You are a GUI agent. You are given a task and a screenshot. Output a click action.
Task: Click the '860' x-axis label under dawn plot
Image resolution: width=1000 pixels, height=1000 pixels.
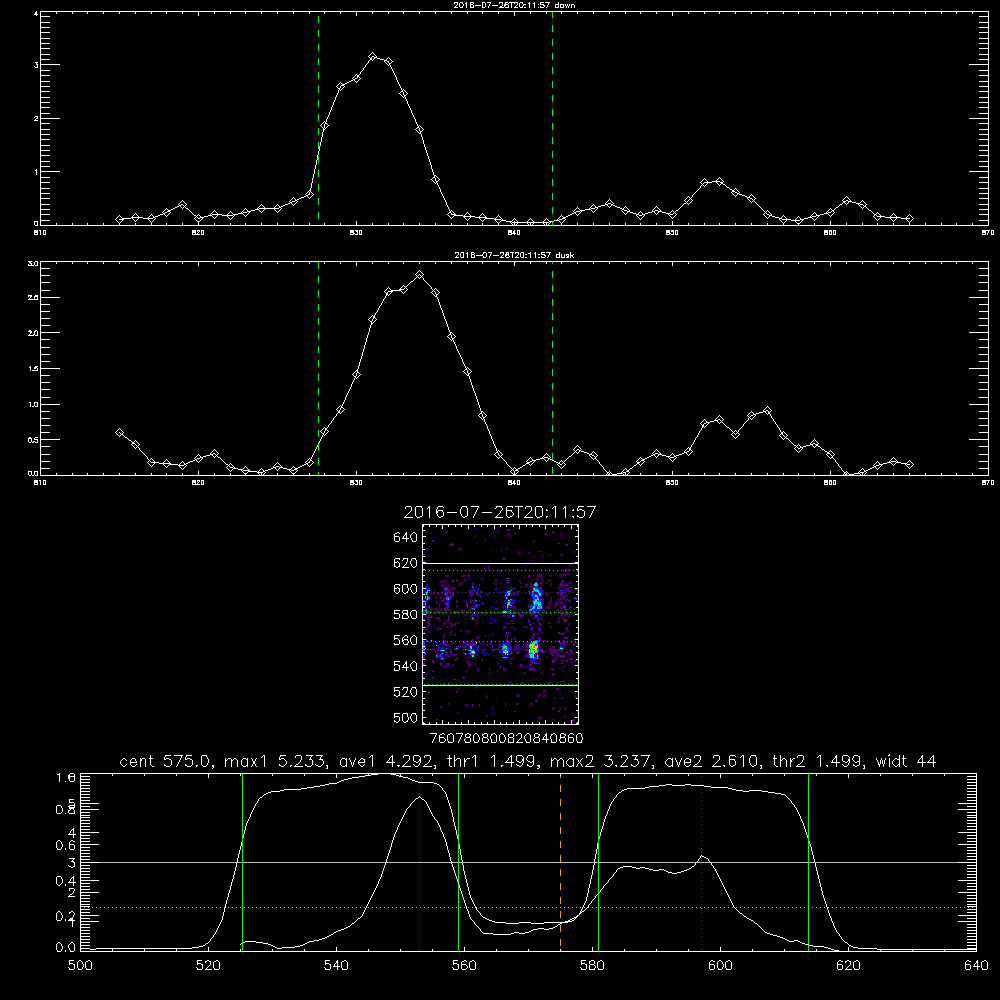830,233
